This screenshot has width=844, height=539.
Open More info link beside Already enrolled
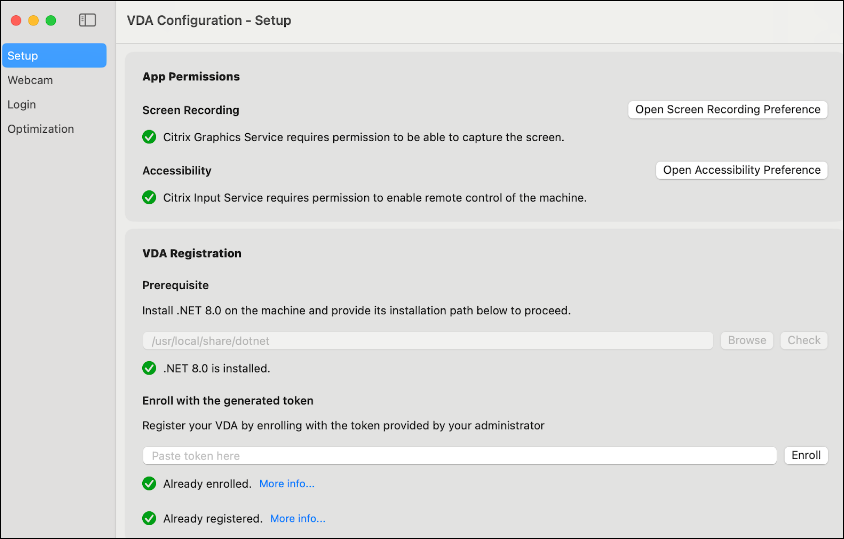286,484
